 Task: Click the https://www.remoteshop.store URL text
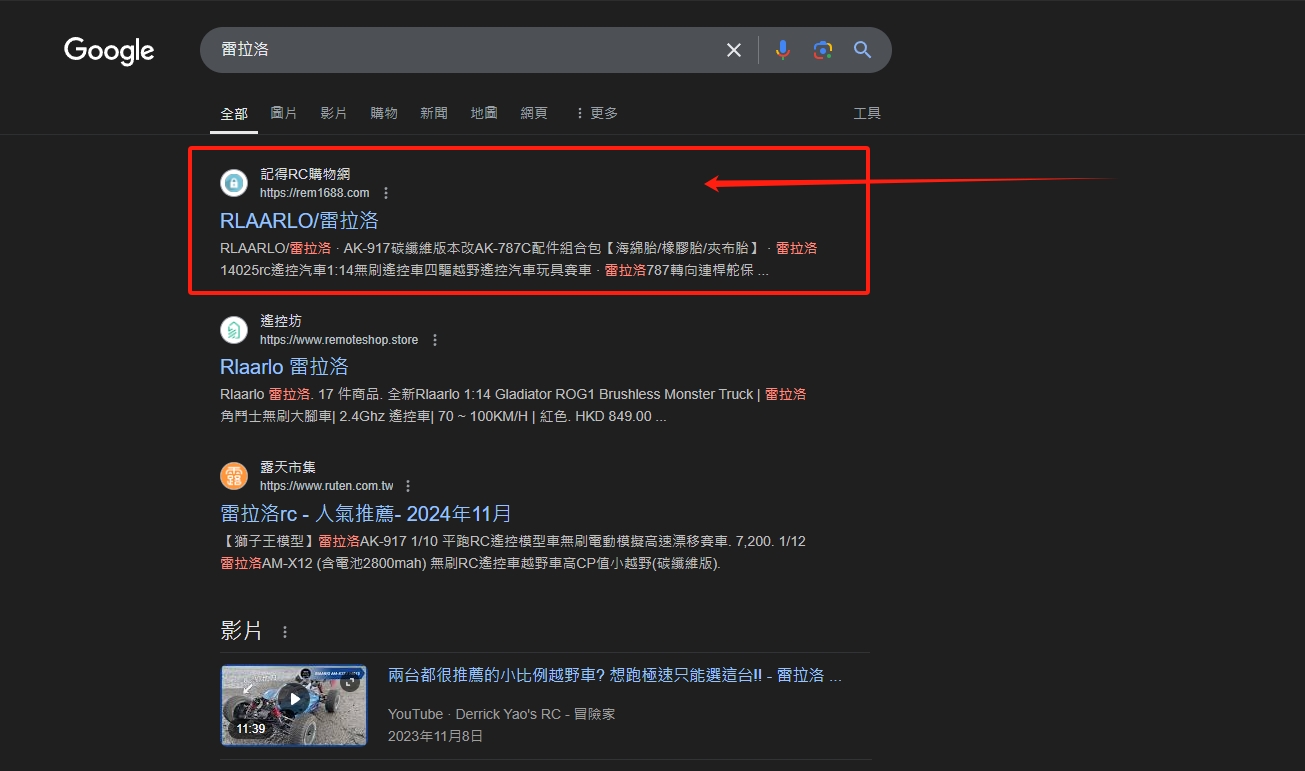[x=339, y=340]
